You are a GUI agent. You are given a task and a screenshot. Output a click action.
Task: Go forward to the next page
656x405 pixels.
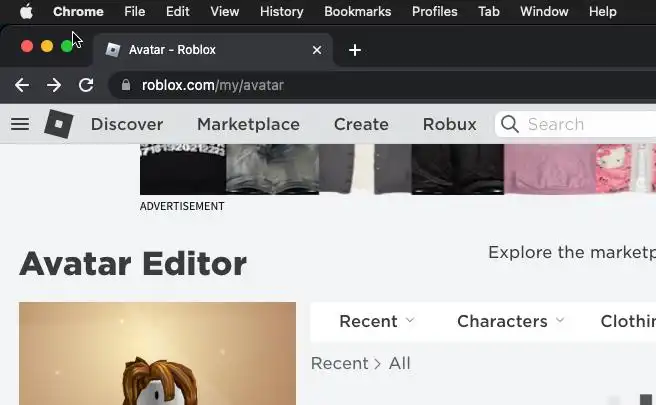54,85
